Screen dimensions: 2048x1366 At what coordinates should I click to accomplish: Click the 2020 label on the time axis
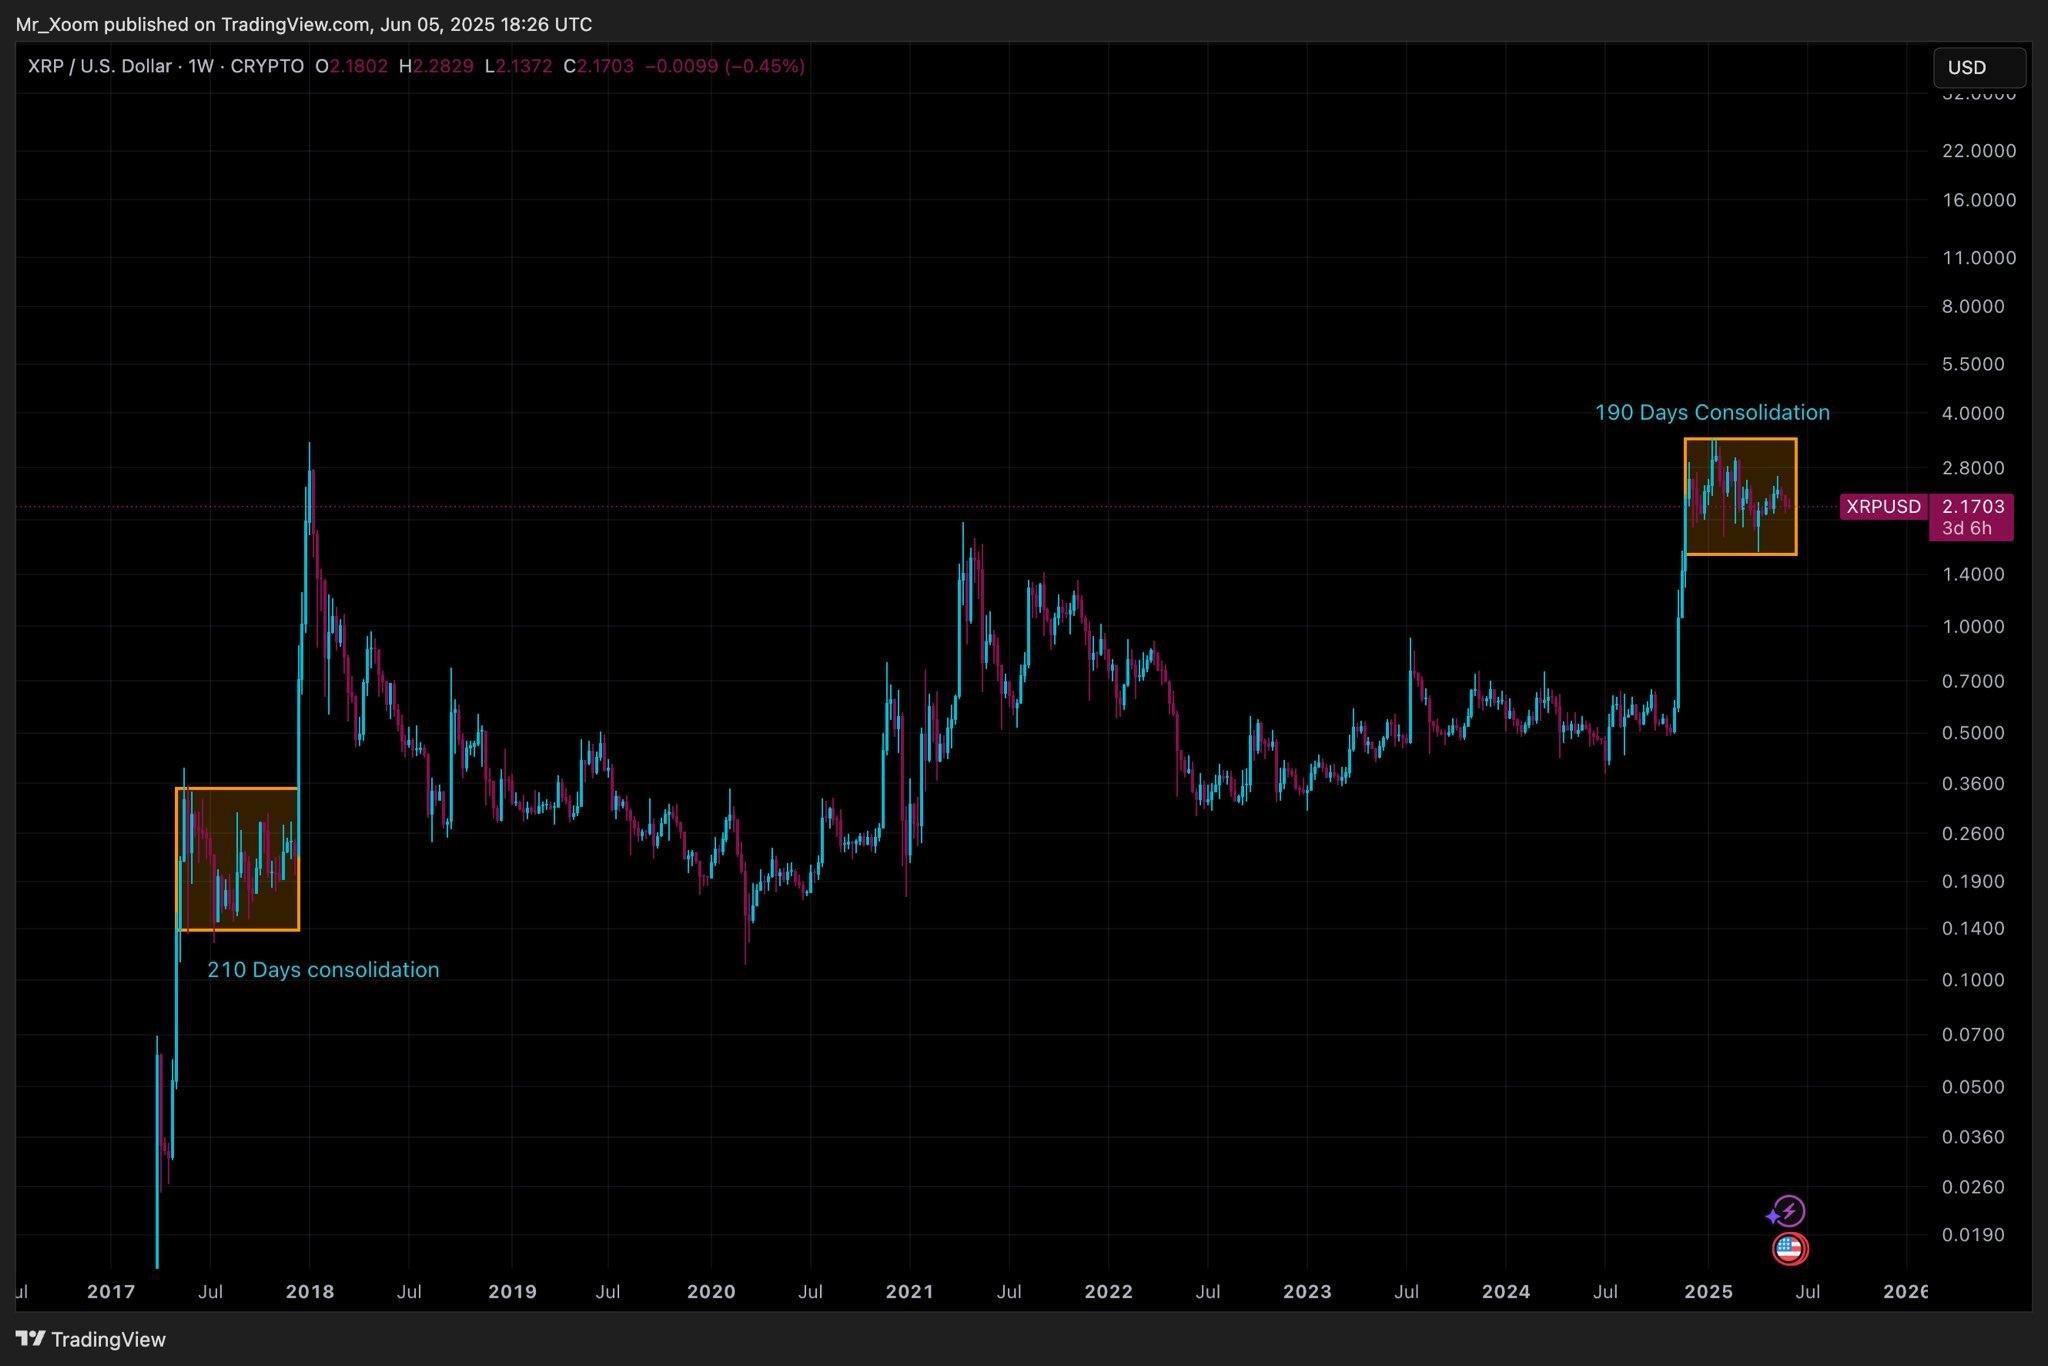pos(711,1292)
